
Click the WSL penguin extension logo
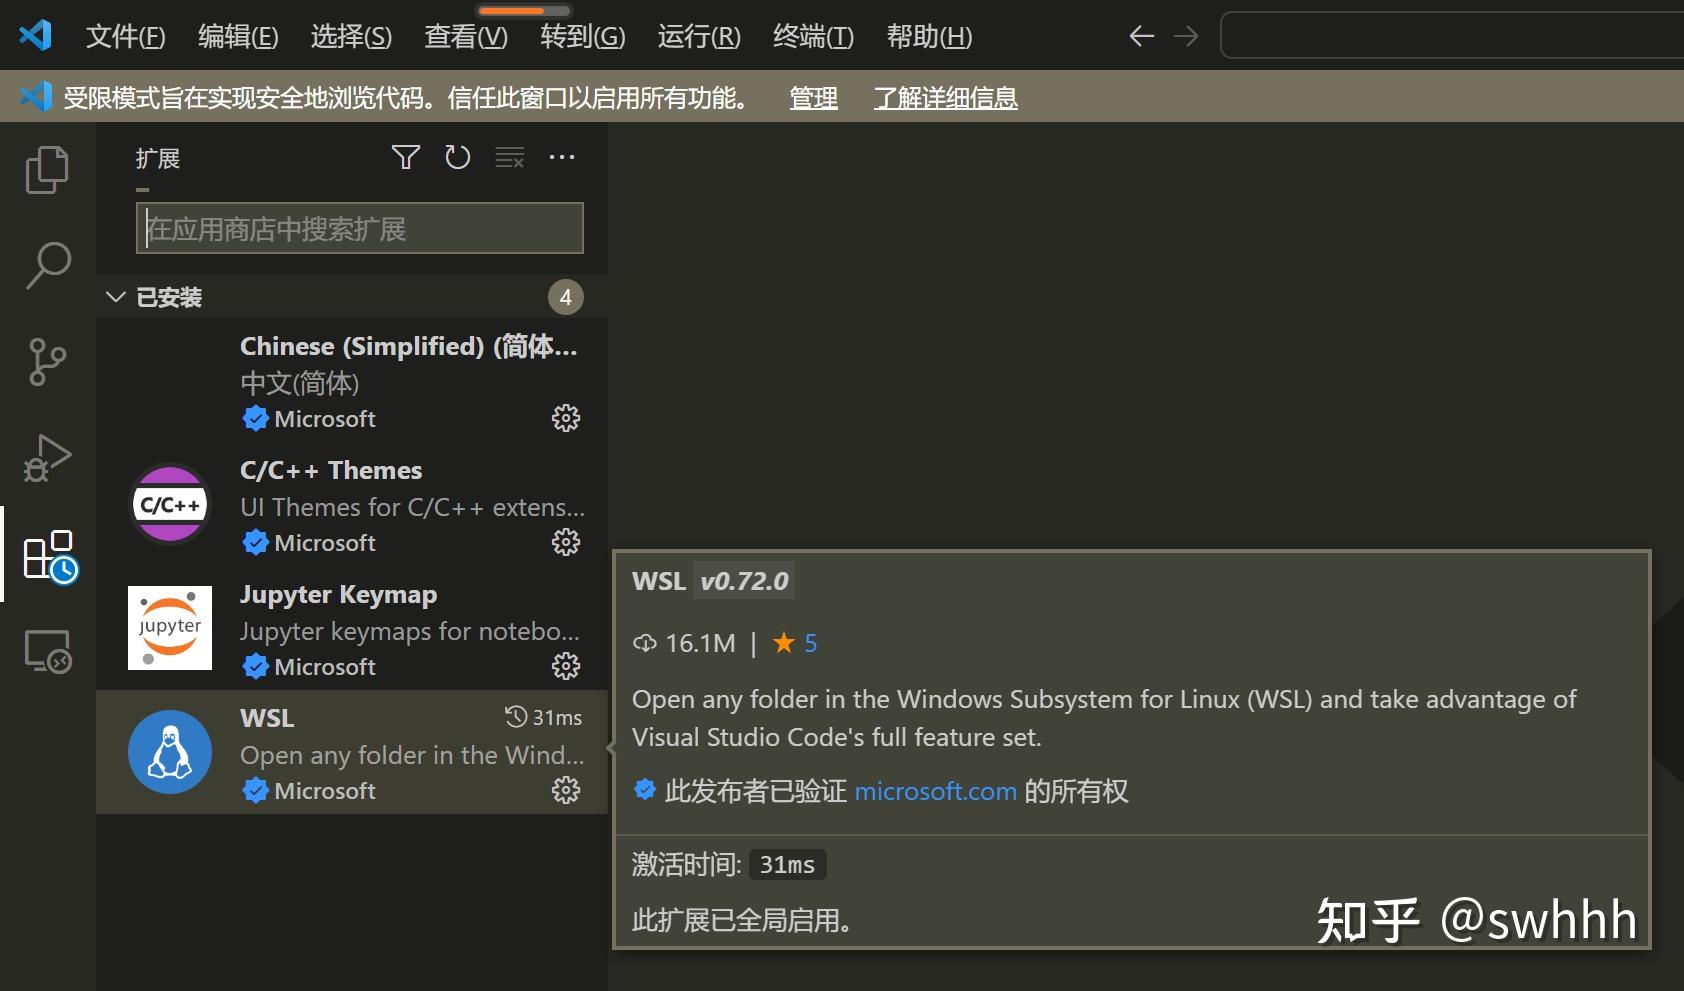(170, 752)
